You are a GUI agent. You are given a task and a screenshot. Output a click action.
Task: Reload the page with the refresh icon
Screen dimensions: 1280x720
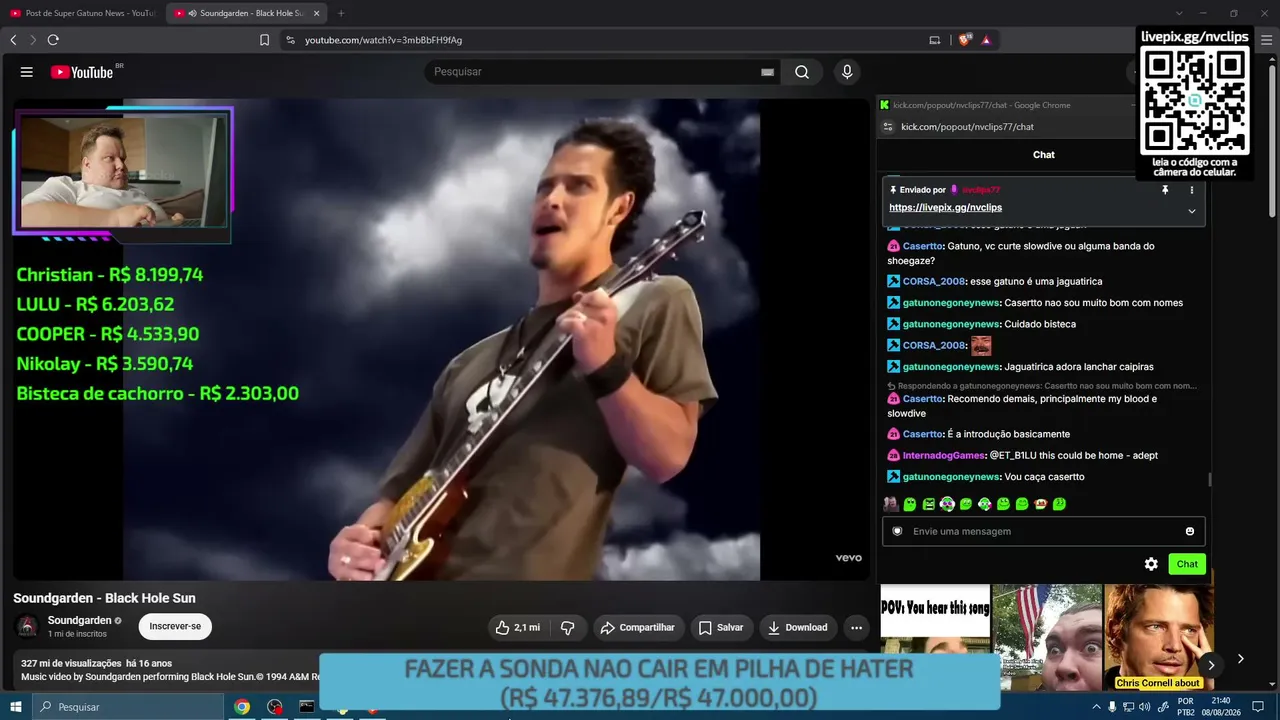(53, 40)
